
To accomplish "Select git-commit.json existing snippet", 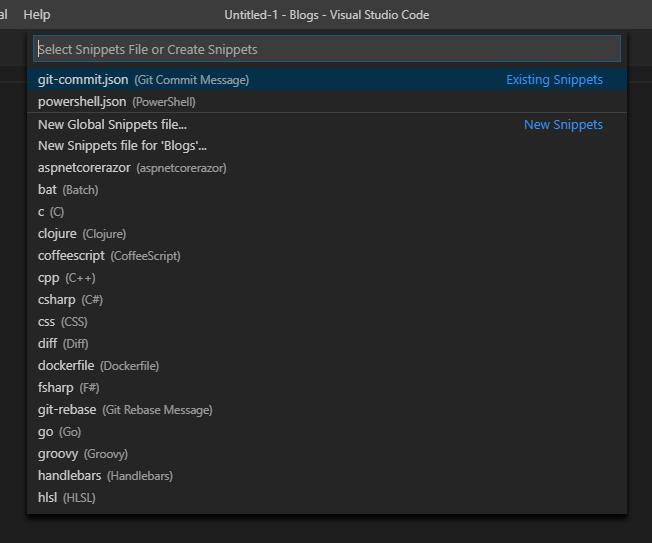I will tap(327, 79).
